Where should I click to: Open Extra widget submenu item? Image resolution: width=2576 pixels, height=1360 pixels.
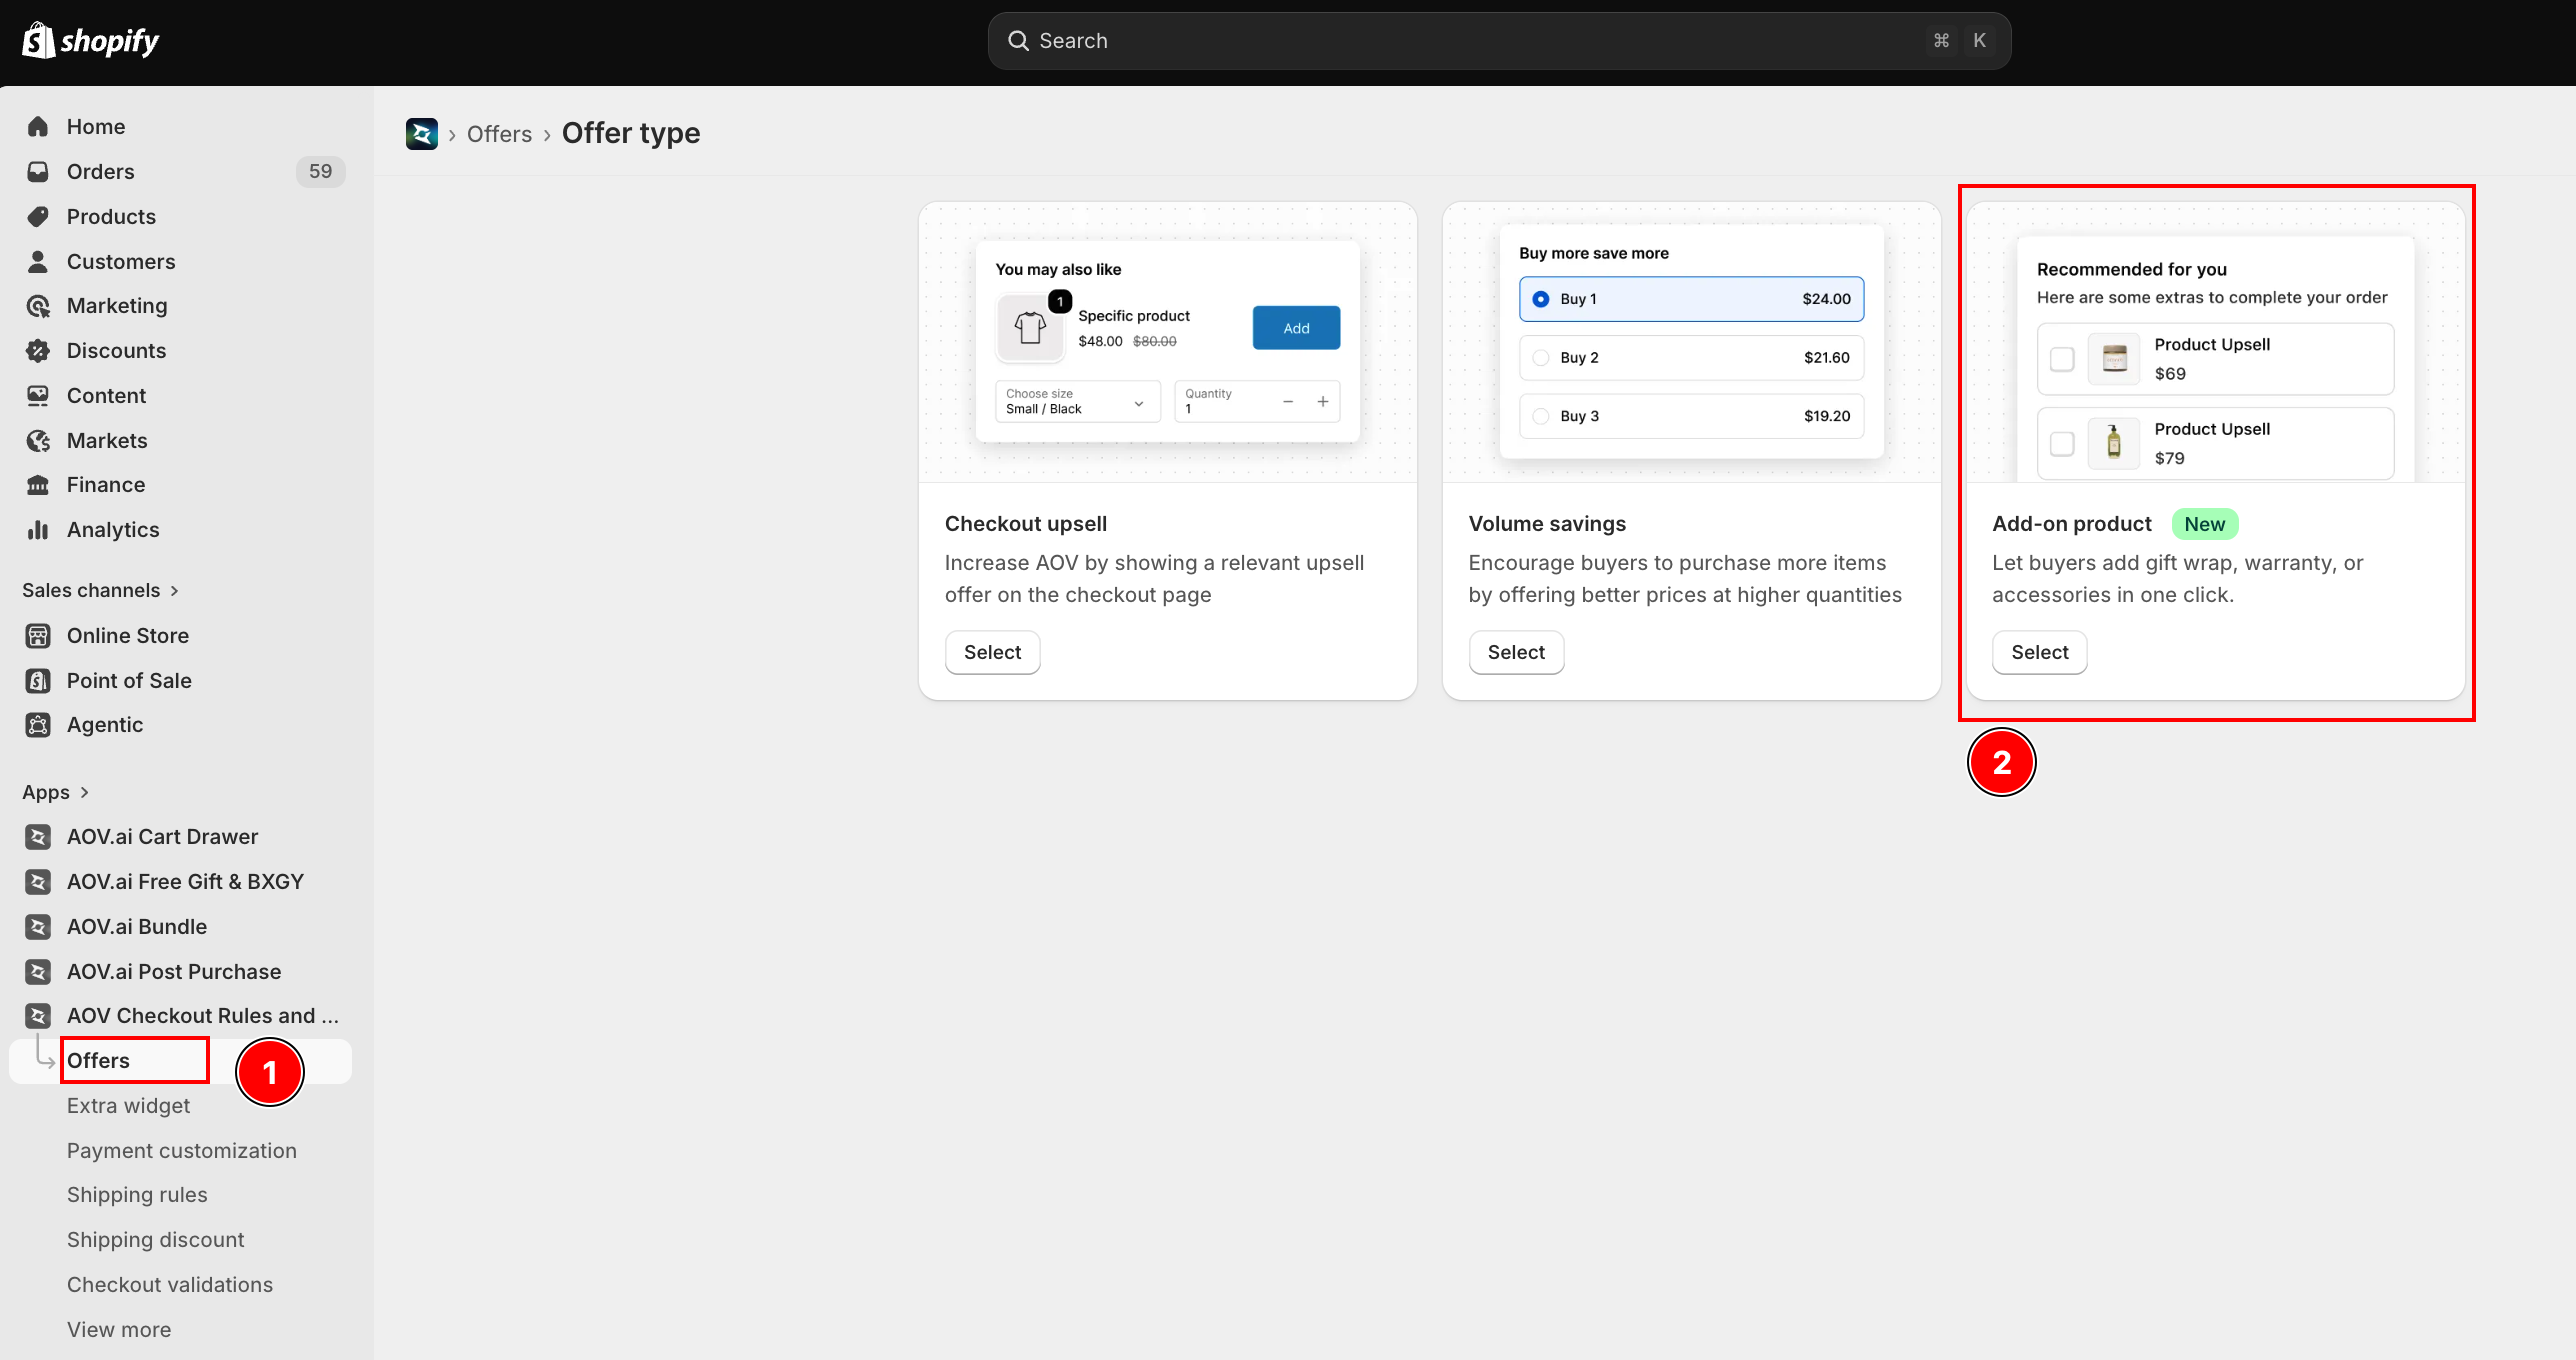pos(128,1105)
